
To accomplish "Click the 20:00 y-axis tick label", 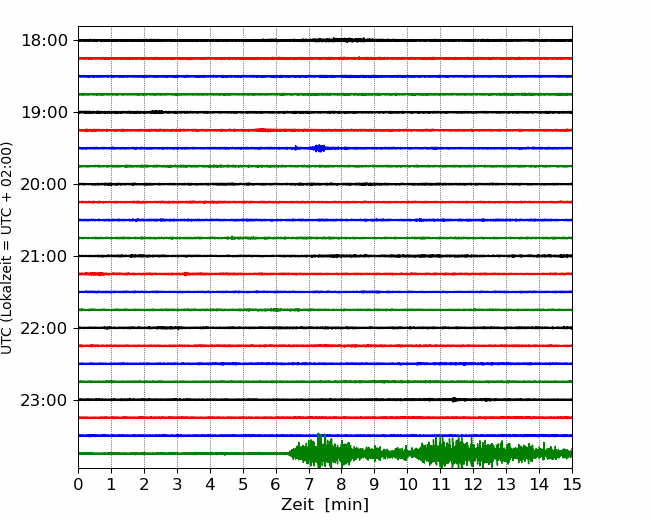I will tap(44, 185).
